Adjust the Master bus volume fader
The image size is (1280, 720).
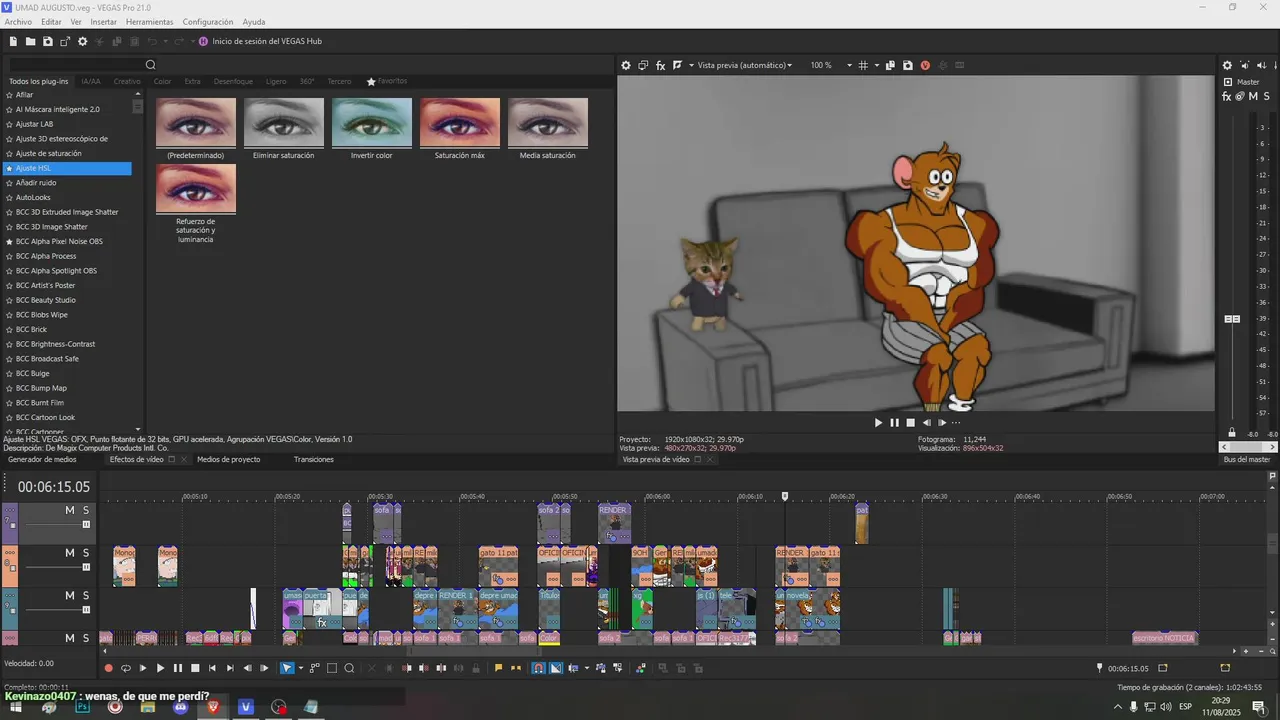tap(1233, 319)
